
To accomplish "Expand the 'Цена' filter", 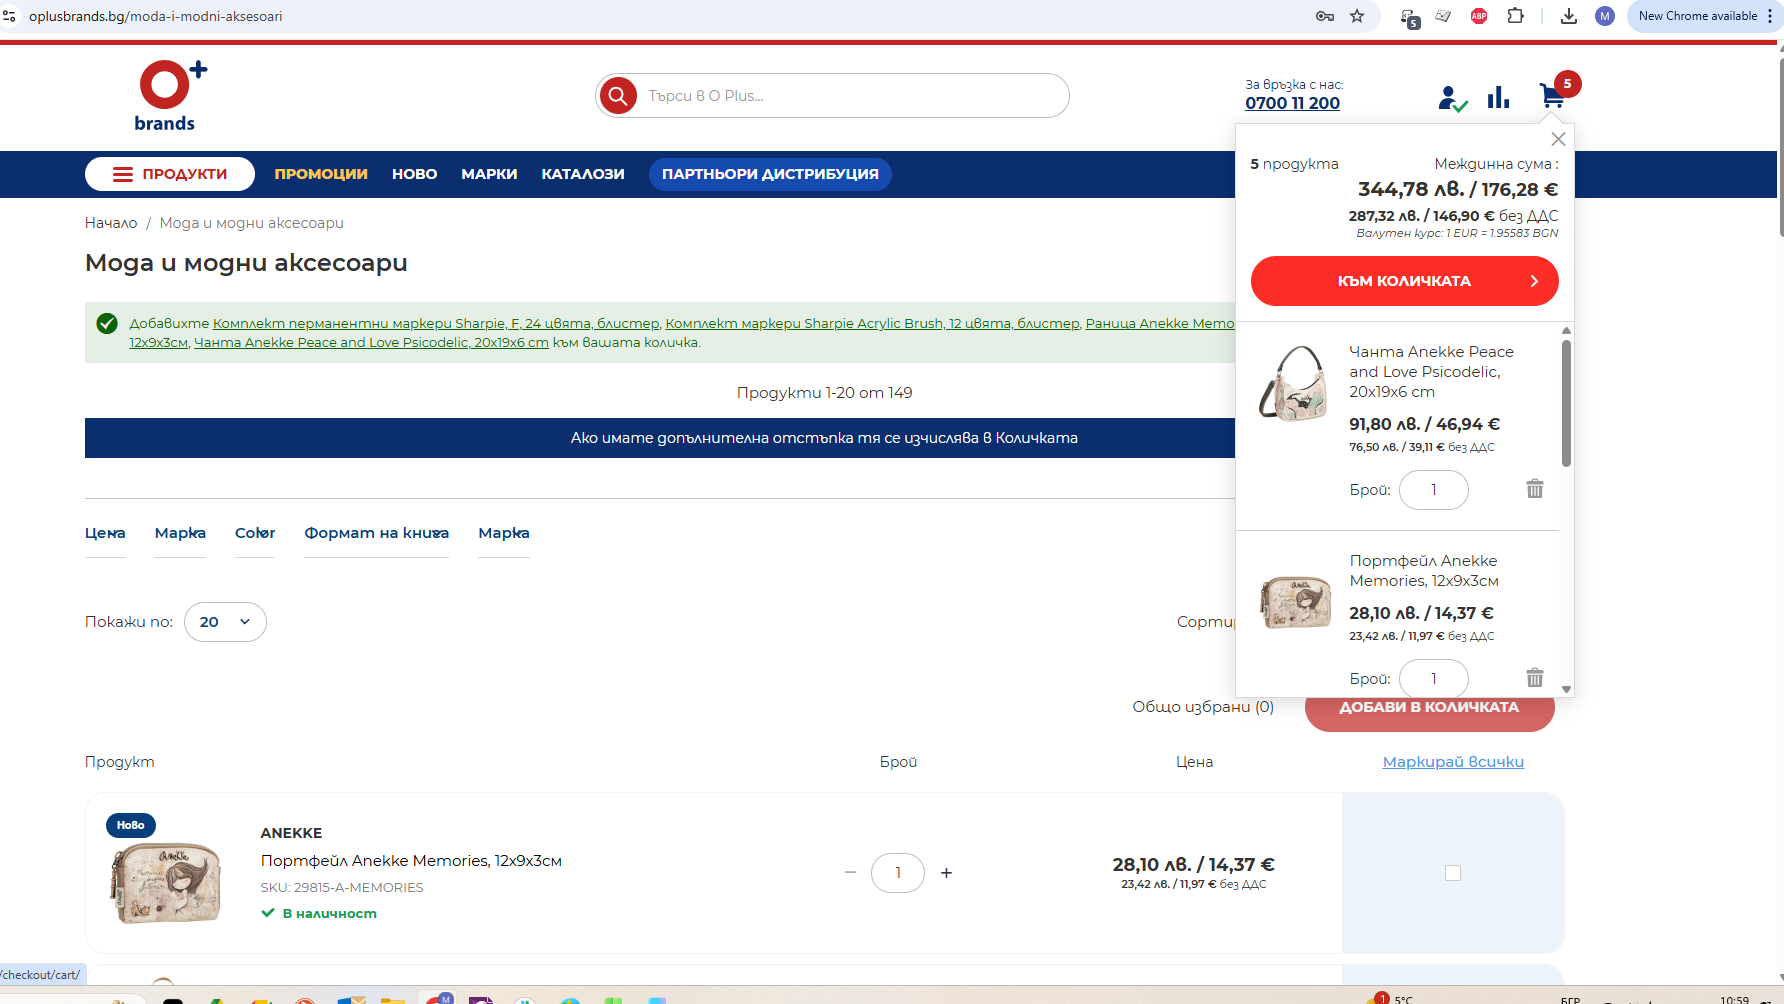I will 105,533.
